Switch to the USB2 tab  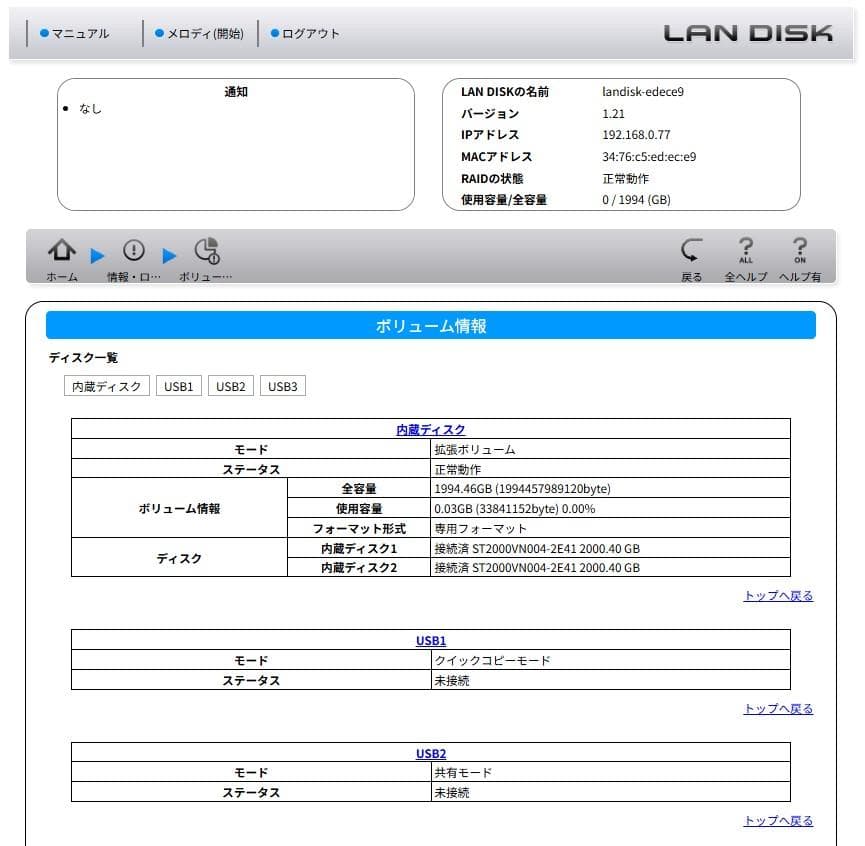click(x=230, y=385)
